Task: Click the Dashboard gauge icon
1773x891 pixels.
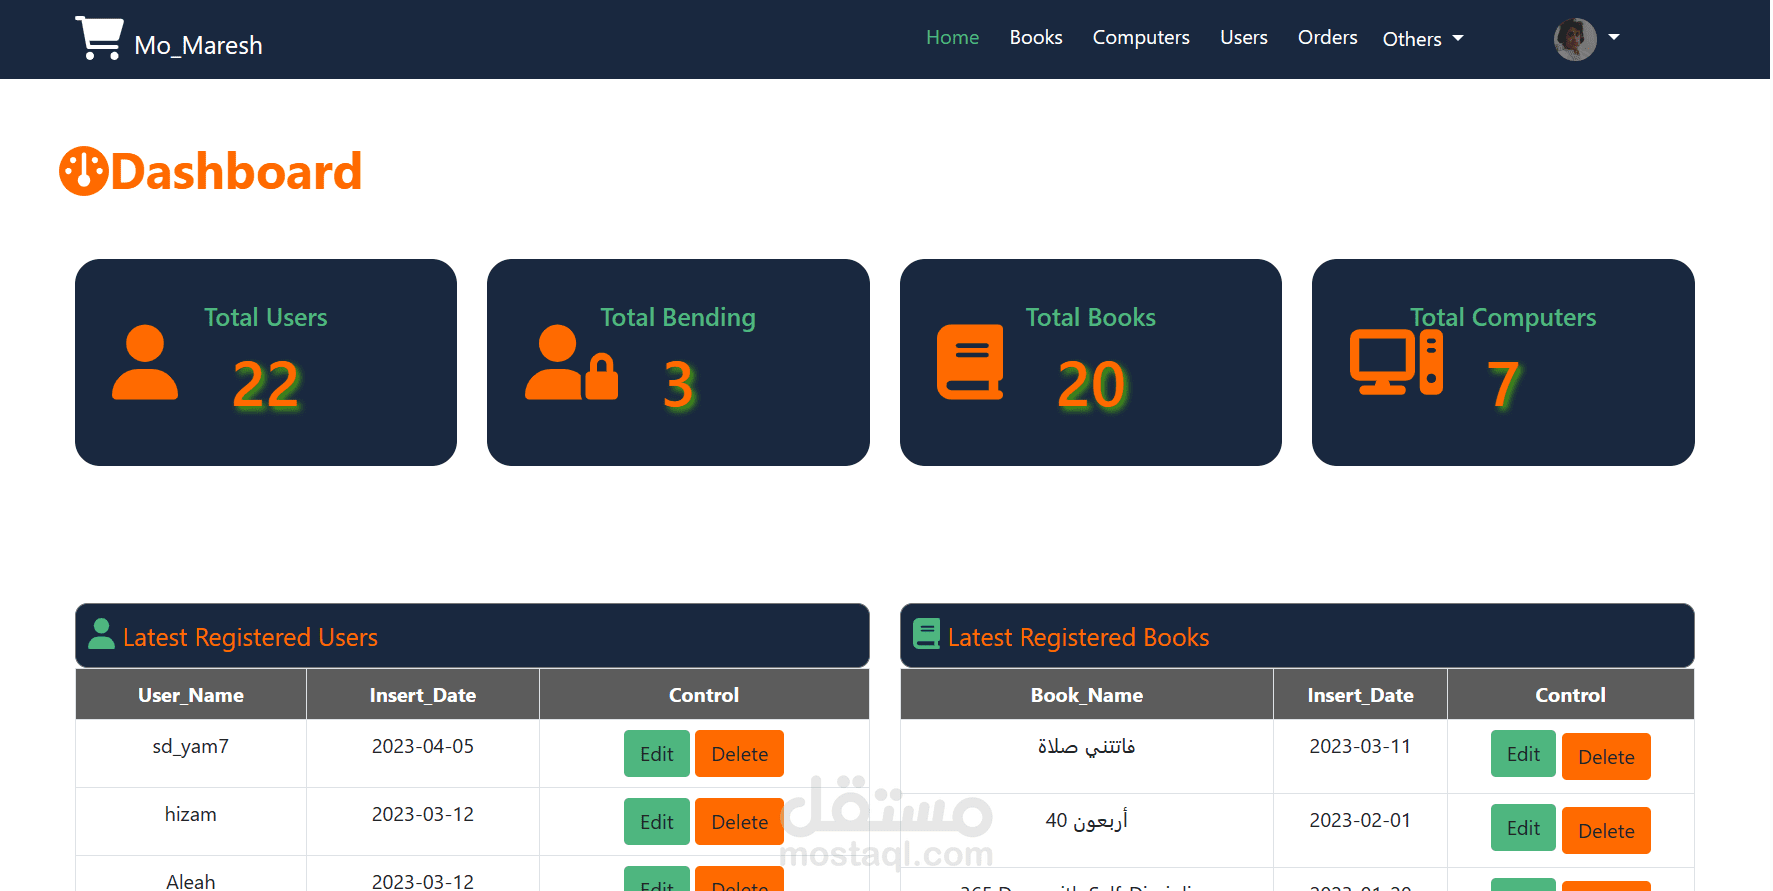Action: coord(84,171)
